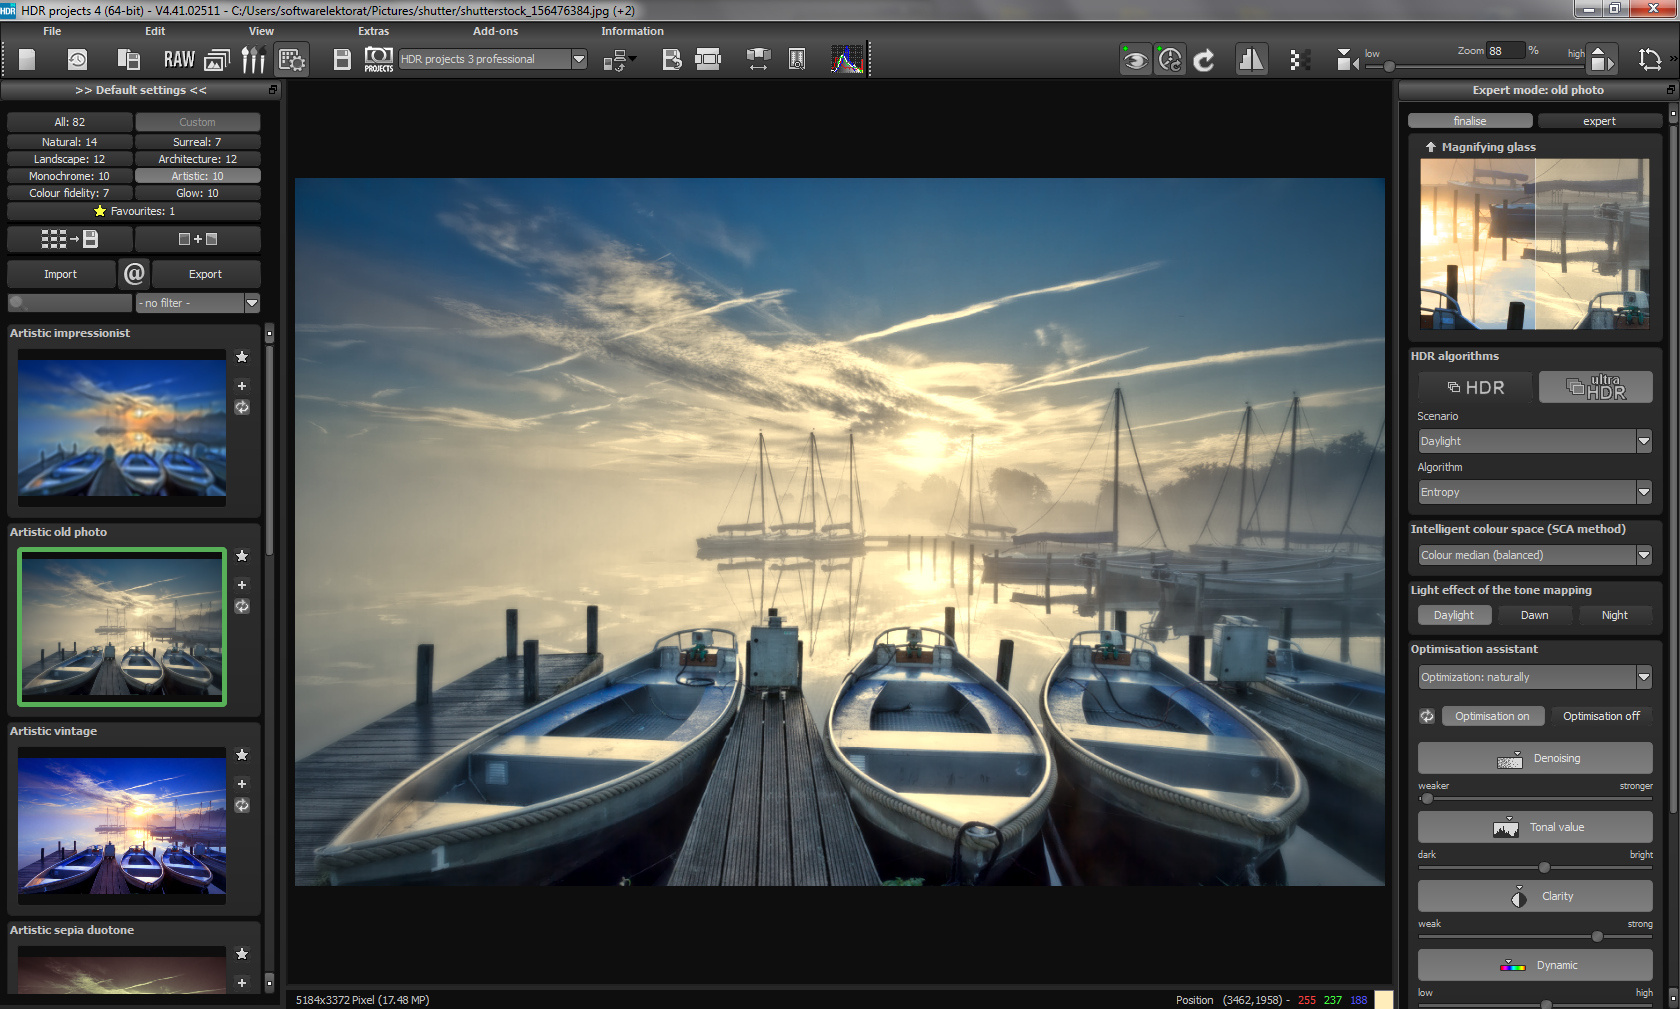1680x1009 pixels.
Task: Open the View menu
Action: point(261,31)
